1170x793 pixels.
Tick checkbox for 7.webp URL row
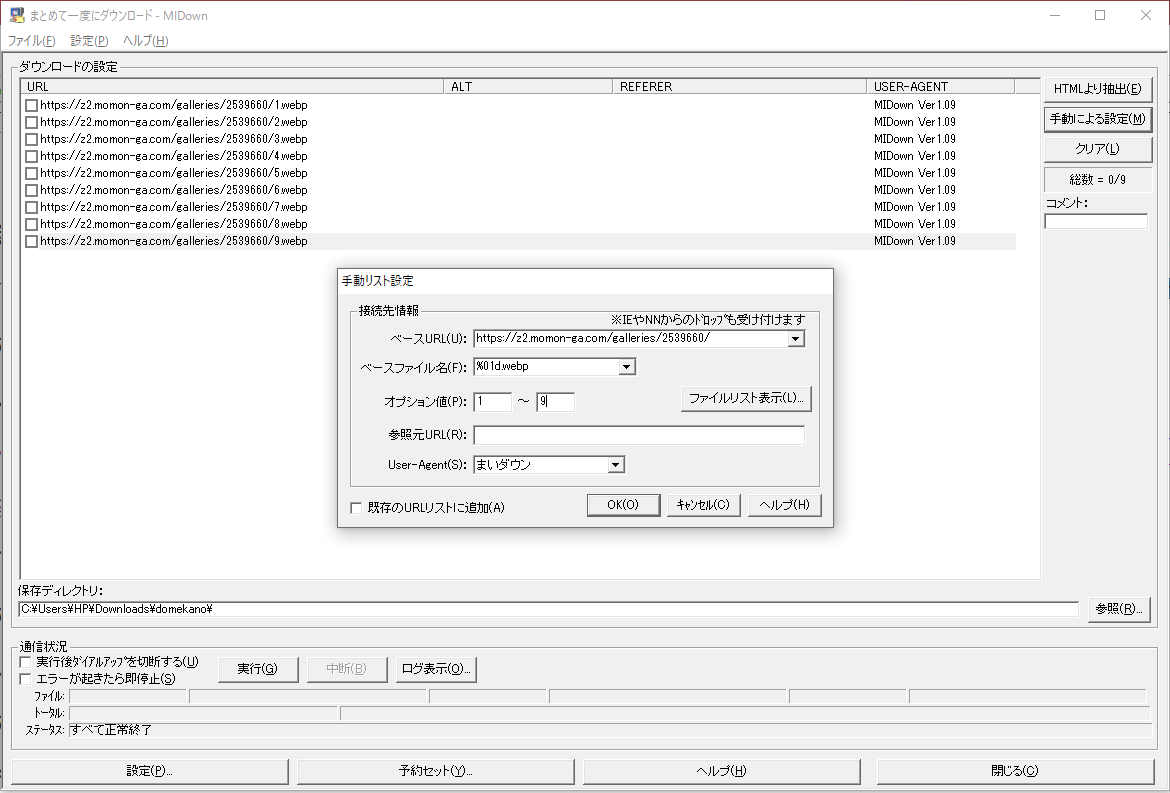[x=31, y=207]
